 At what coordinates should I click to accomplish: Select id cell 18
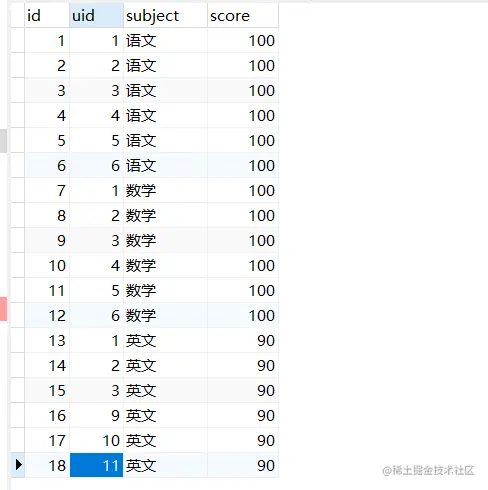(x=47, y=465)
